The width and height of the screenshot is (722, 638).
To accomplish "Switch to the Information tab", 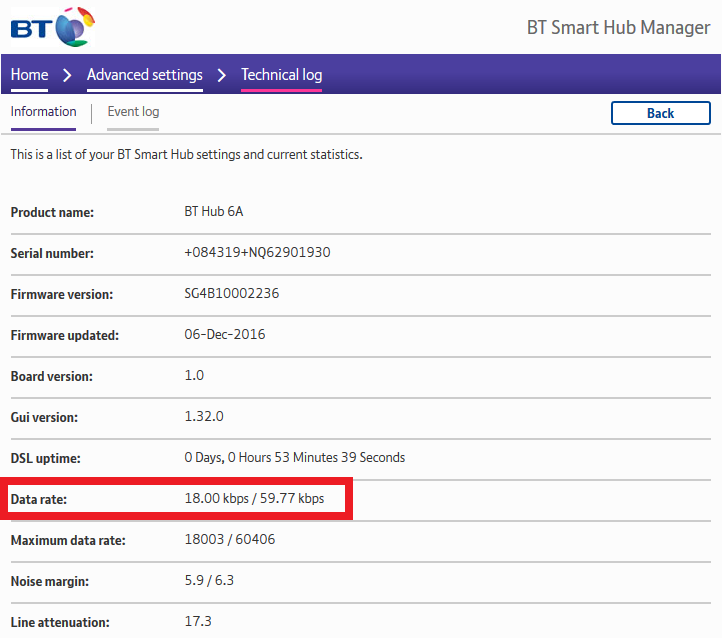I will 43,111.
